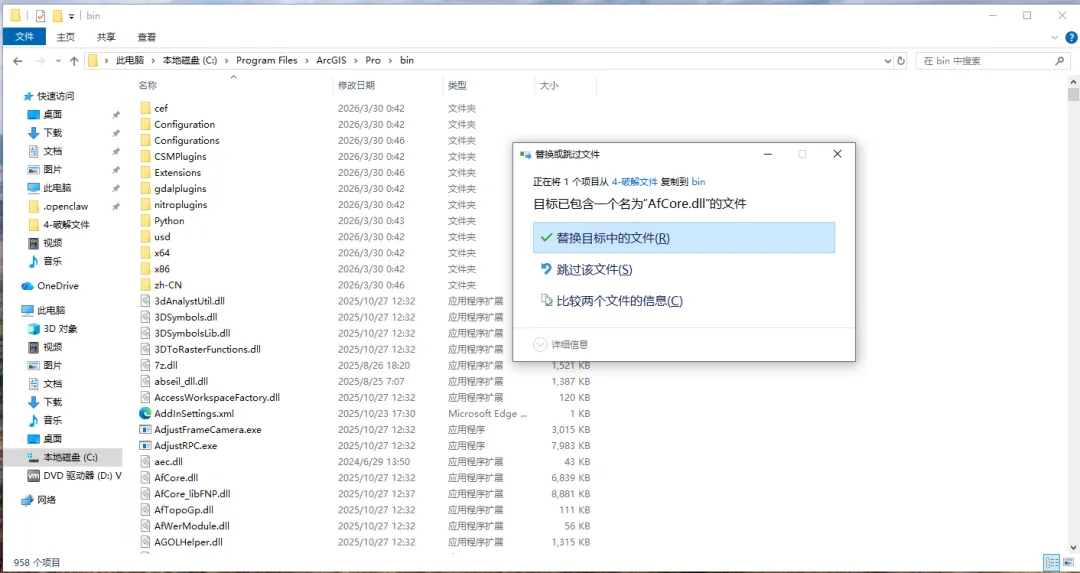Click the AfCore.dll file icon
1080x573 pixels.
click(x=145, y=477)
